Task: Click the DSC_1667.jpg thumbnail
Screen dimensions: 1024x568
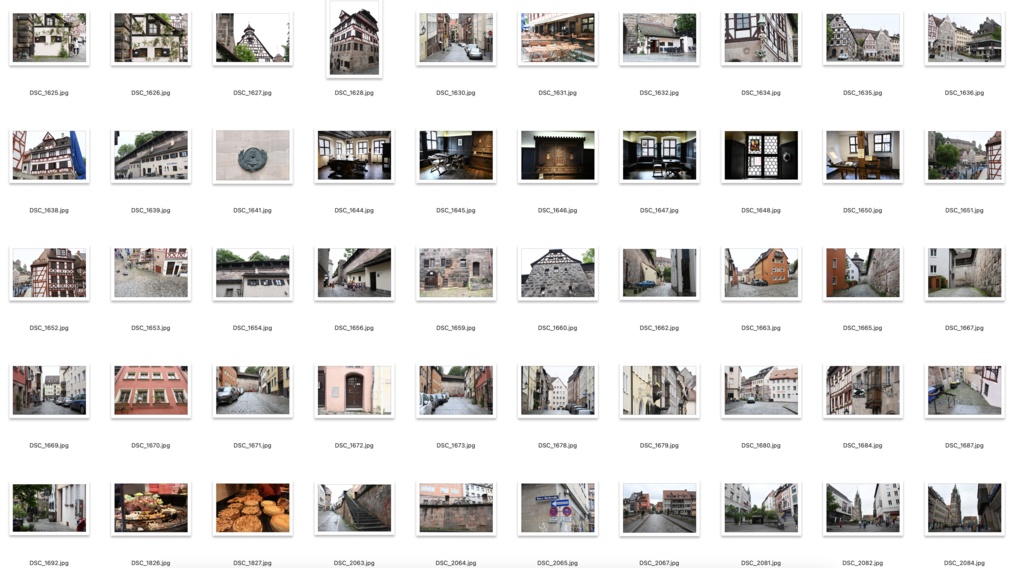Action: pos(965,273)
